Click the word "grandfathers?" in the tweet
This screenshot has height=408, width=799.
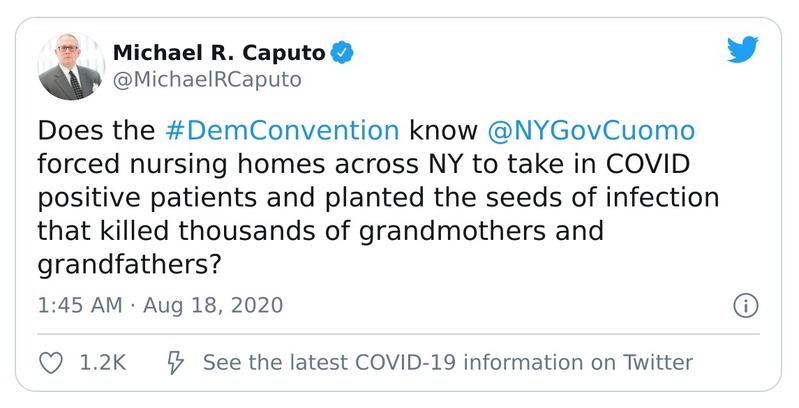click(129, 265)
